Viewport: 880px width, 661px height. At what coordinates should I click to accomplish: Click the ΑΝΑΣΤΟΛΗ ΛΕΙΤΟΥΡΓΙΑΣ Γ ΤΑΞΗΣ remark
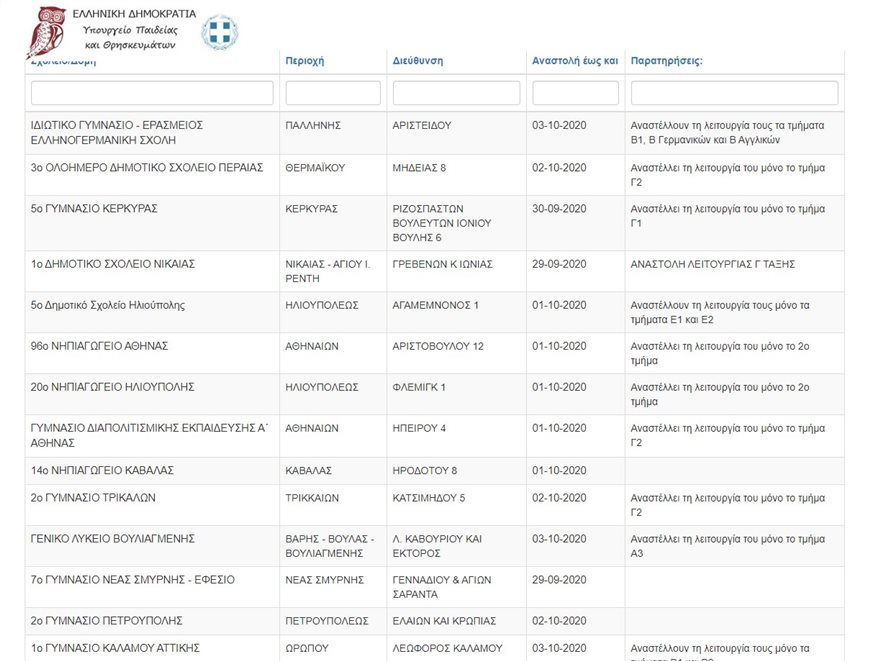(x=712, y=264)
